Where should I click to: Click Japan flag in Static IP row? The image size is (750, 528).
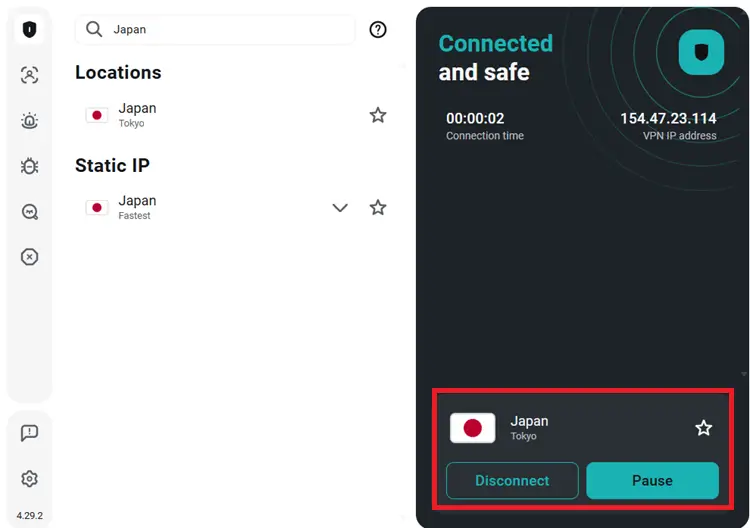[97, 208]
